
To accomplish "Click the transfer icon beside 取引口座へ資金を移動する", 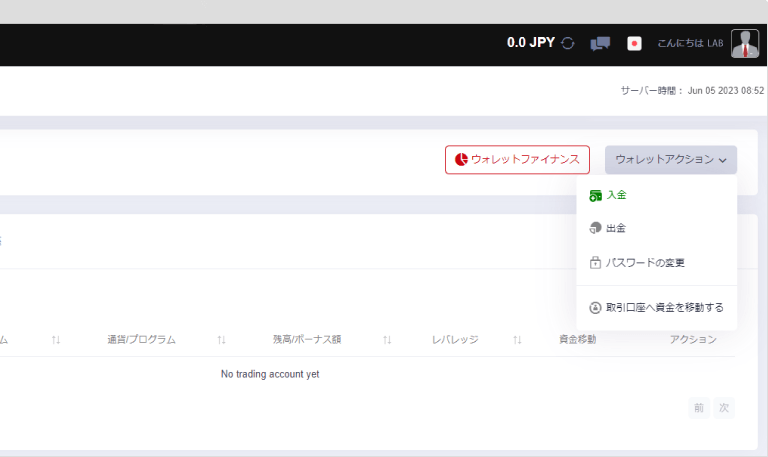I will [595, 308].
